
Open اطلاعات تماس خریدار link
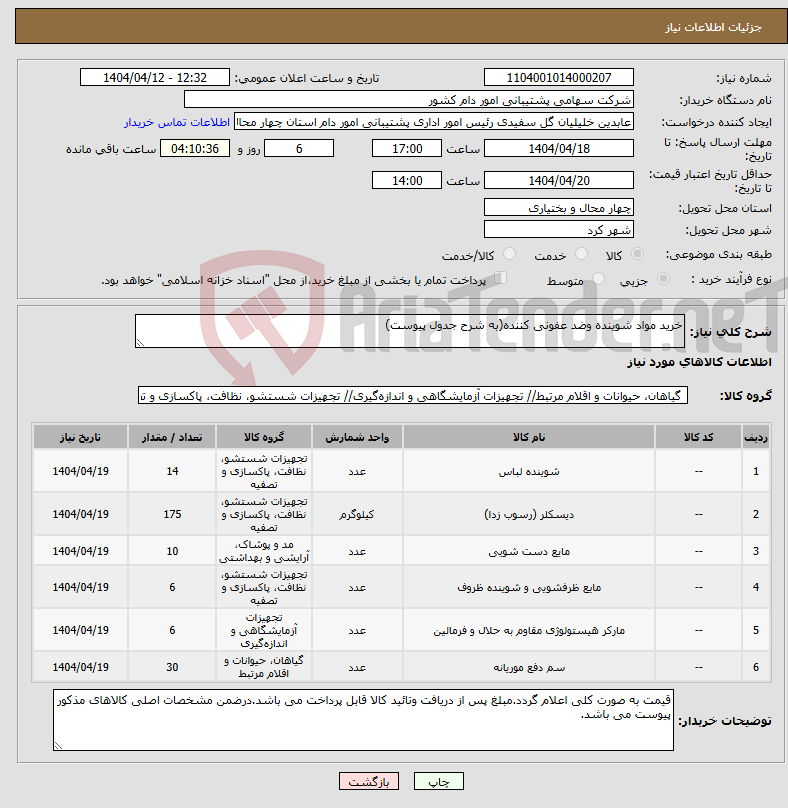pos(177,122)
